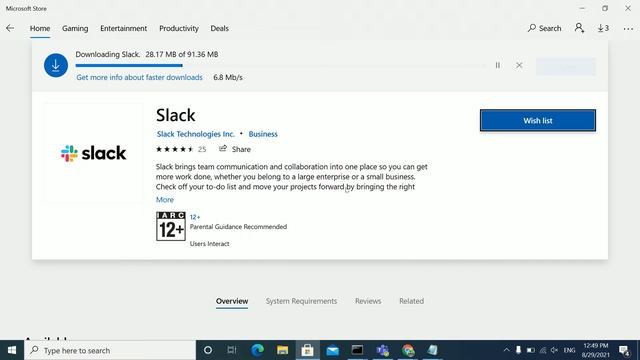Viewport: 640px width, 360px height.
Task: Open the taskbar clock and date
Action: 596,350
